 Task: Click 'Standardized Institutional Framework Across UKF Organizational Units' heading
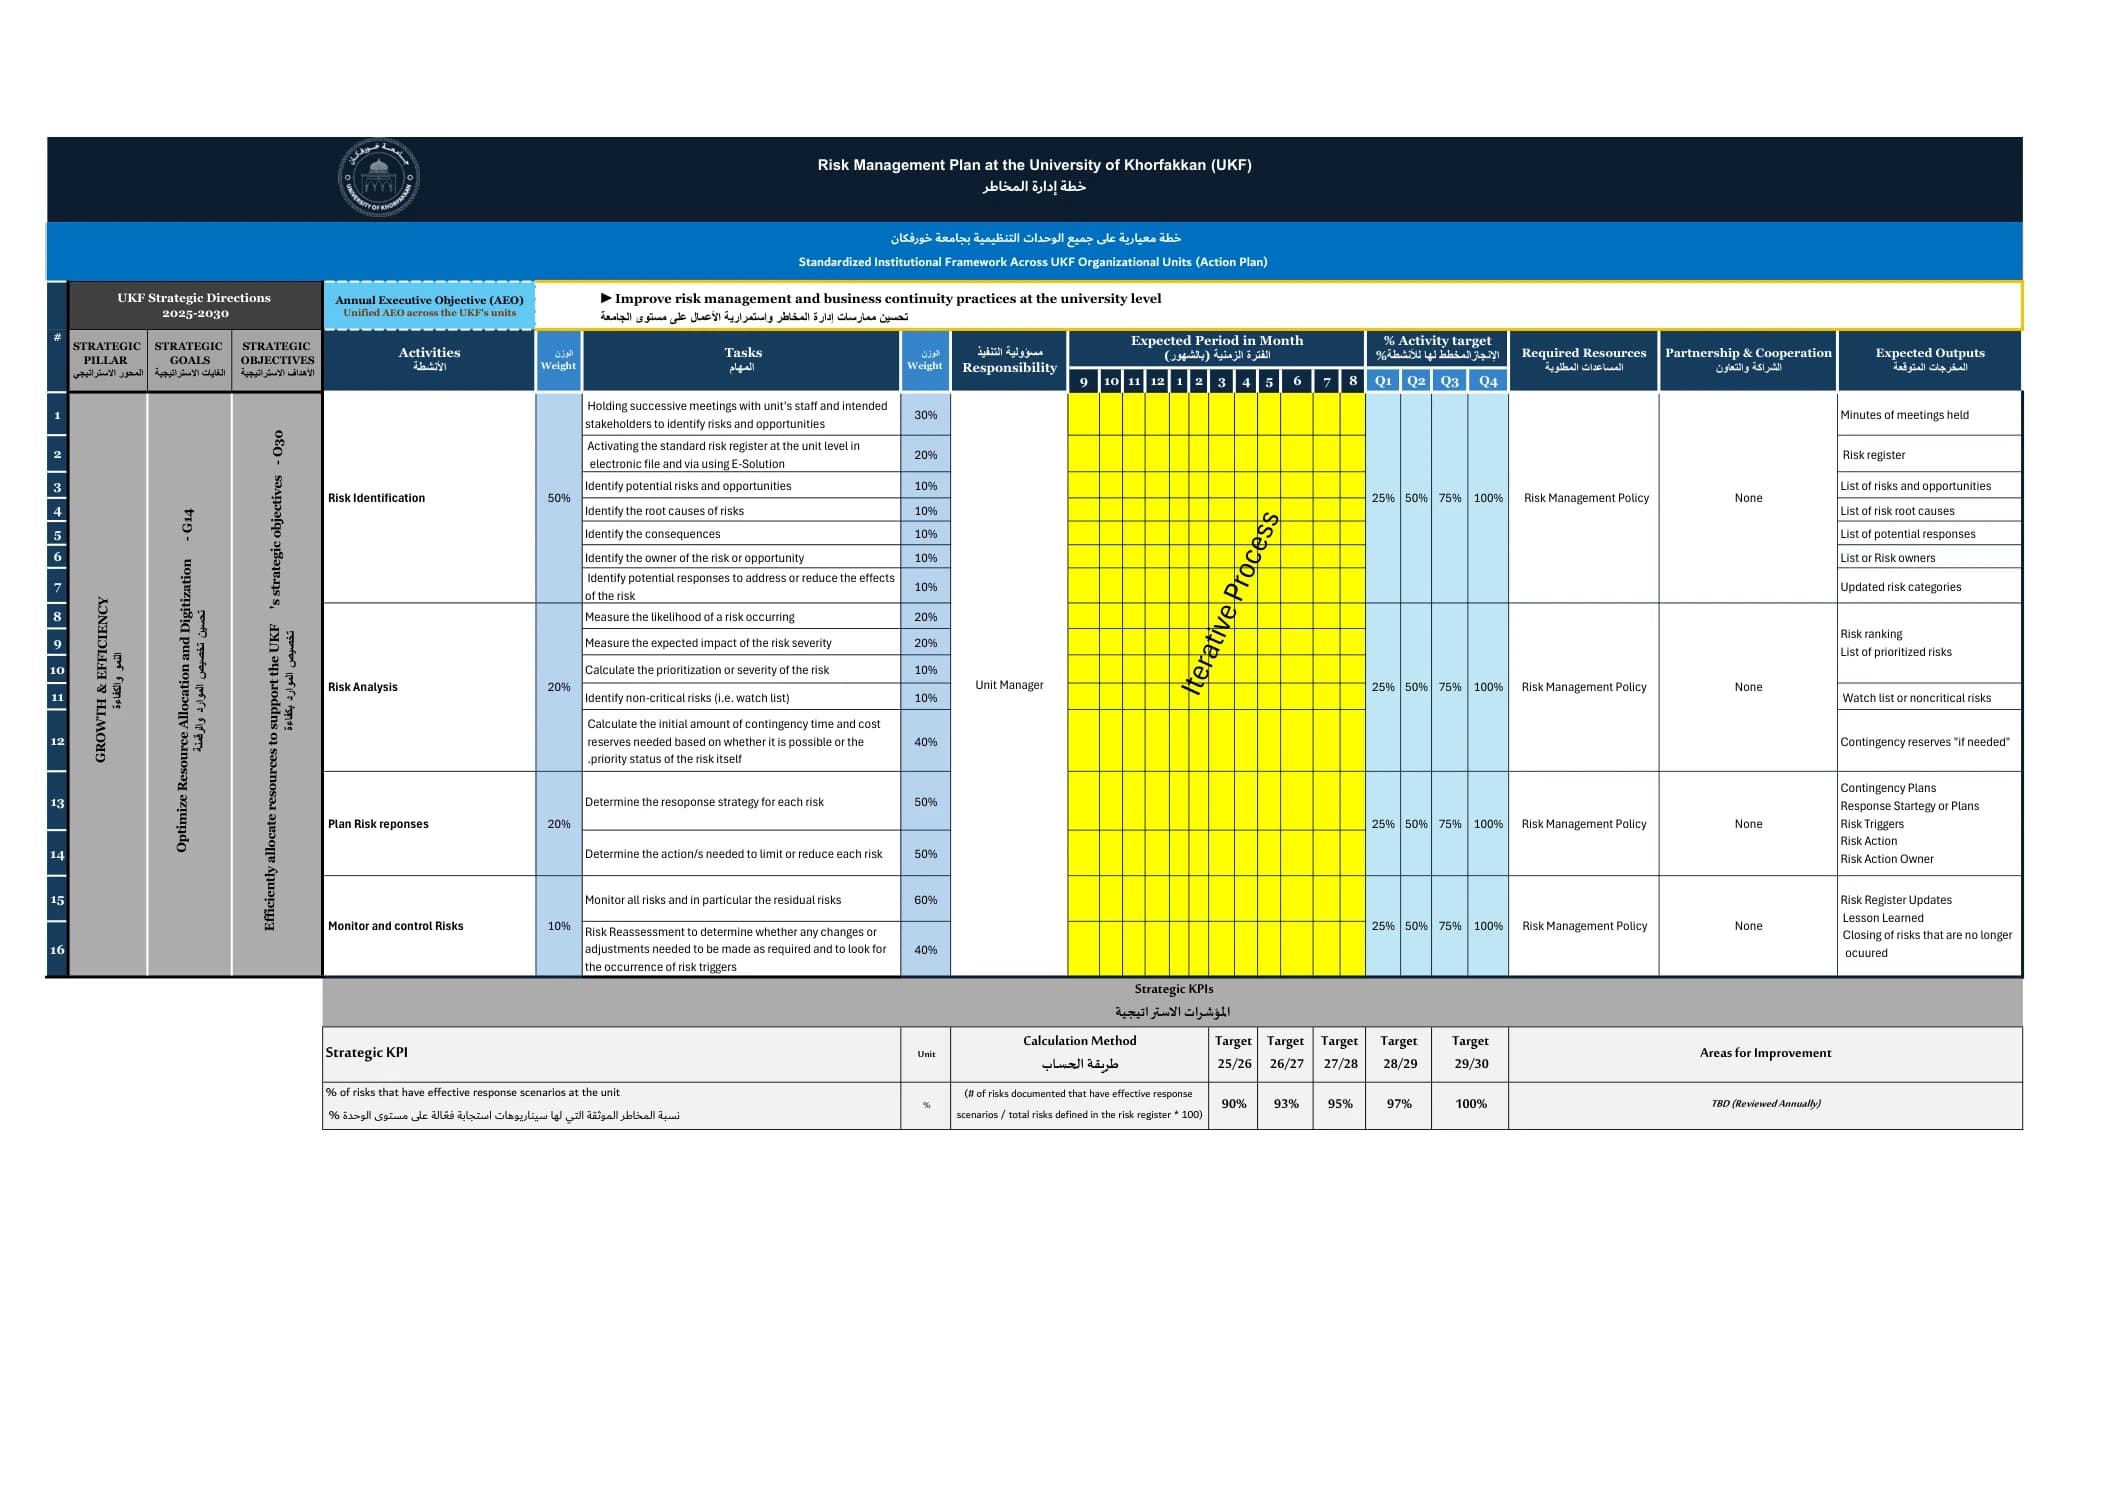pyautogui.click(x=1032, y=262)
